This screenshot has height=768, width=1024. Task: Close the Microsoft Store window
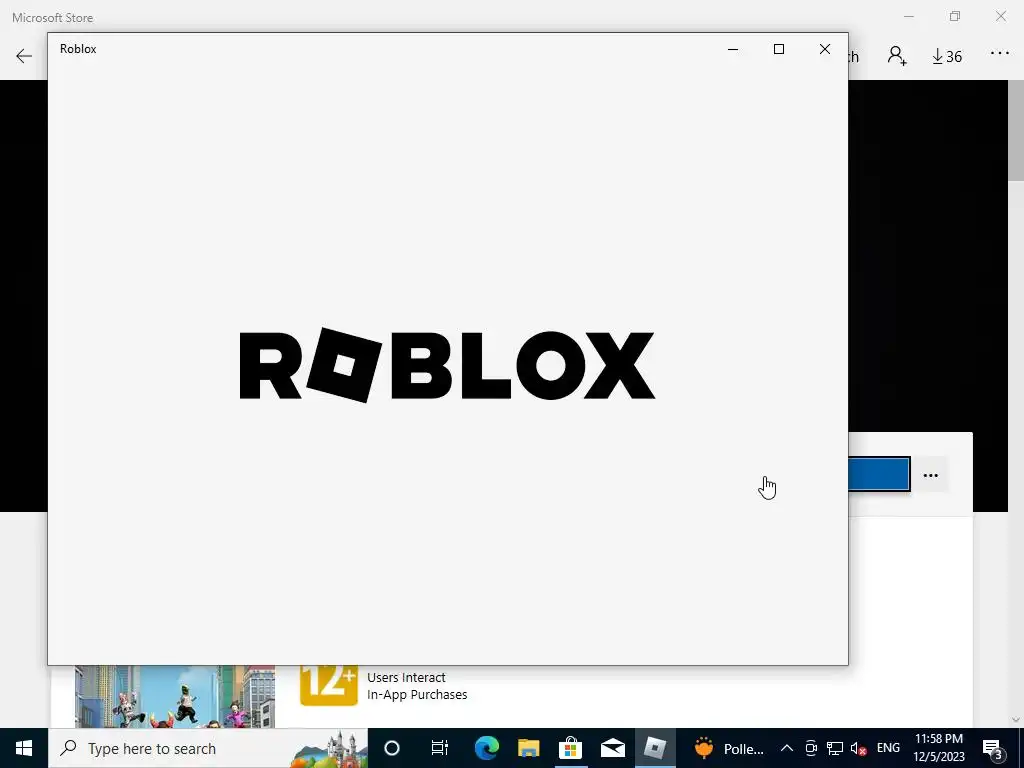[1000, 16]
